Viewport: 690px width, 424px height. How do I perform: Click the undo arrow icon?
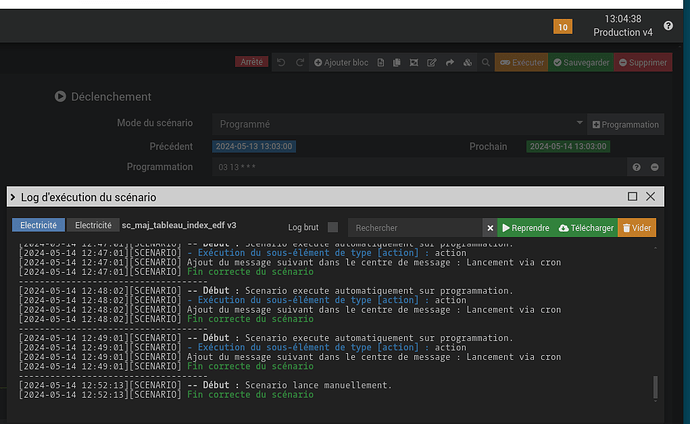(281, 62)
